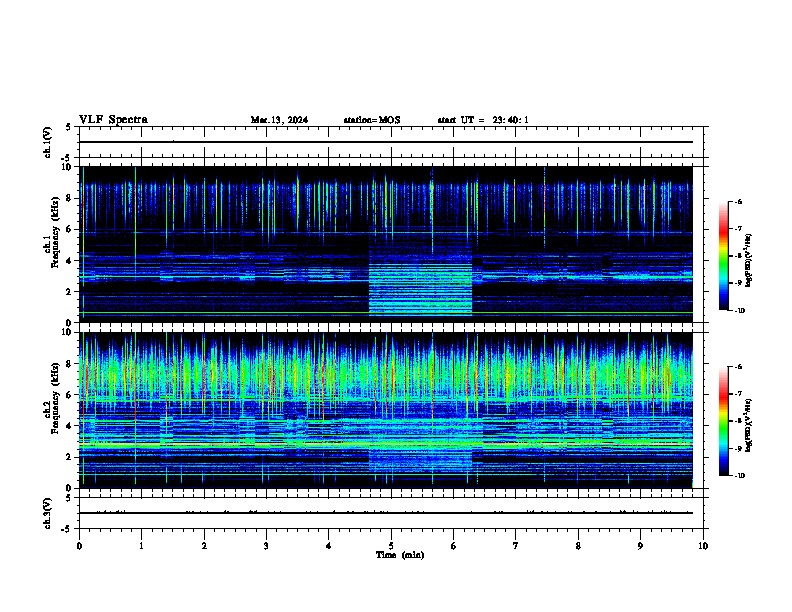Click the bright broadband burst in the ch.1 spectrogram
This screenshot has height=612, width=792.
pyautogui.click(x=420, y=288)
